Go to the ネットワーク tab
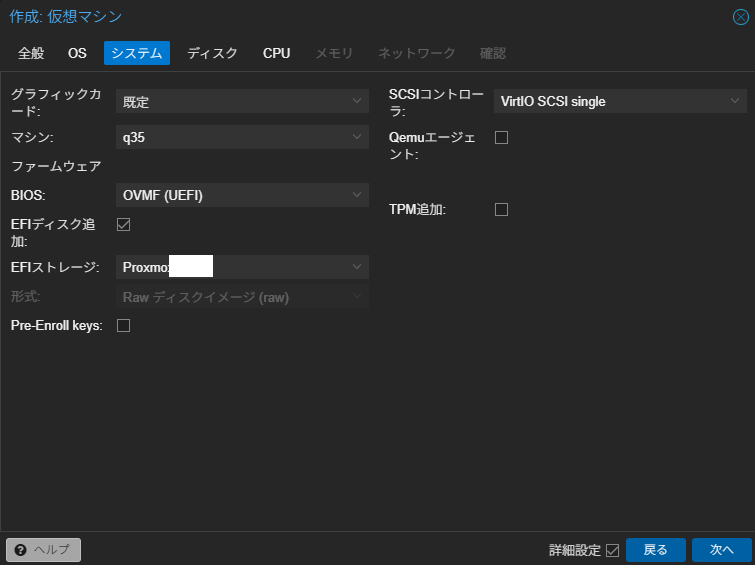 tap(417, 53)
